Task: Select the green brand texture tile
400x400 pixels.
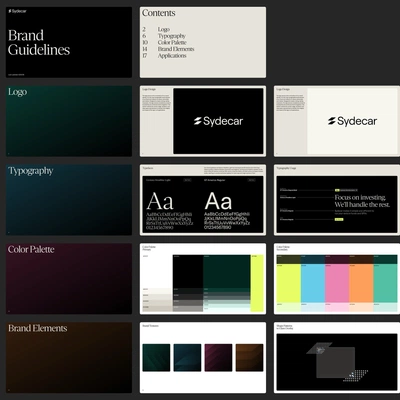Action: click(156, 358)
